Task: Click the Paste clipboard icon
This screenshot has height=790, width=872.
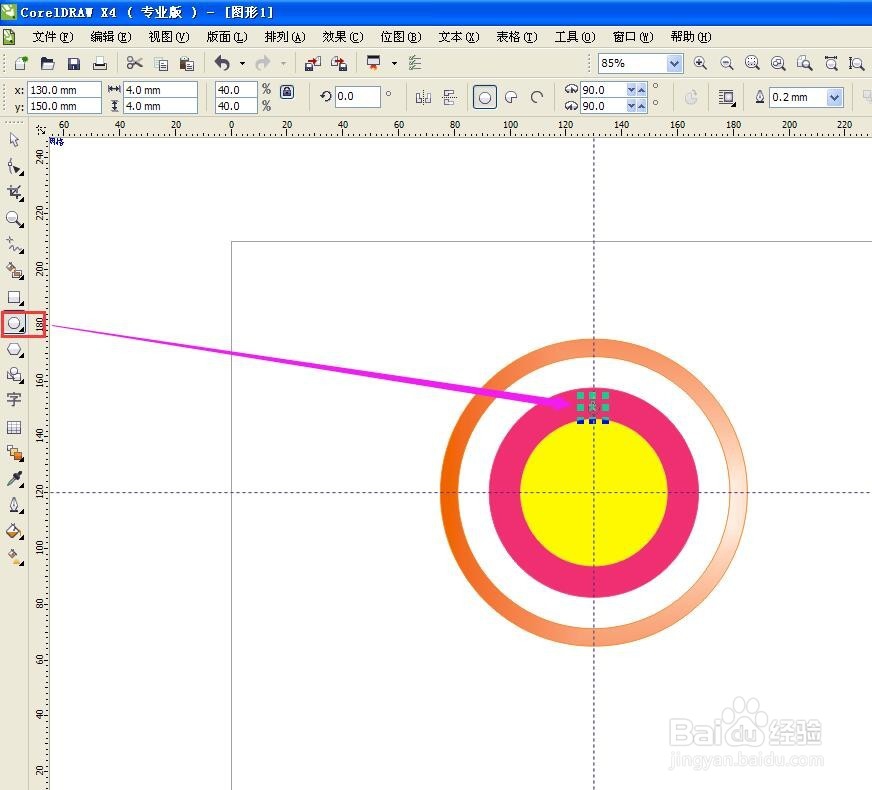Action: [187, 64]
